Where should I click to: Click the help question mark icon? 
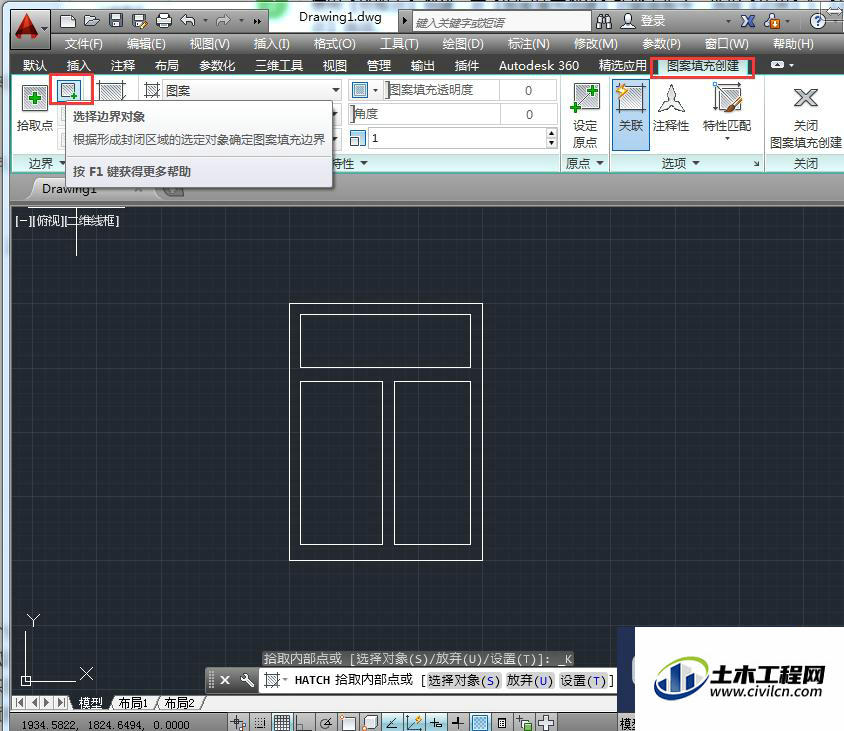(x=817, y=22)
